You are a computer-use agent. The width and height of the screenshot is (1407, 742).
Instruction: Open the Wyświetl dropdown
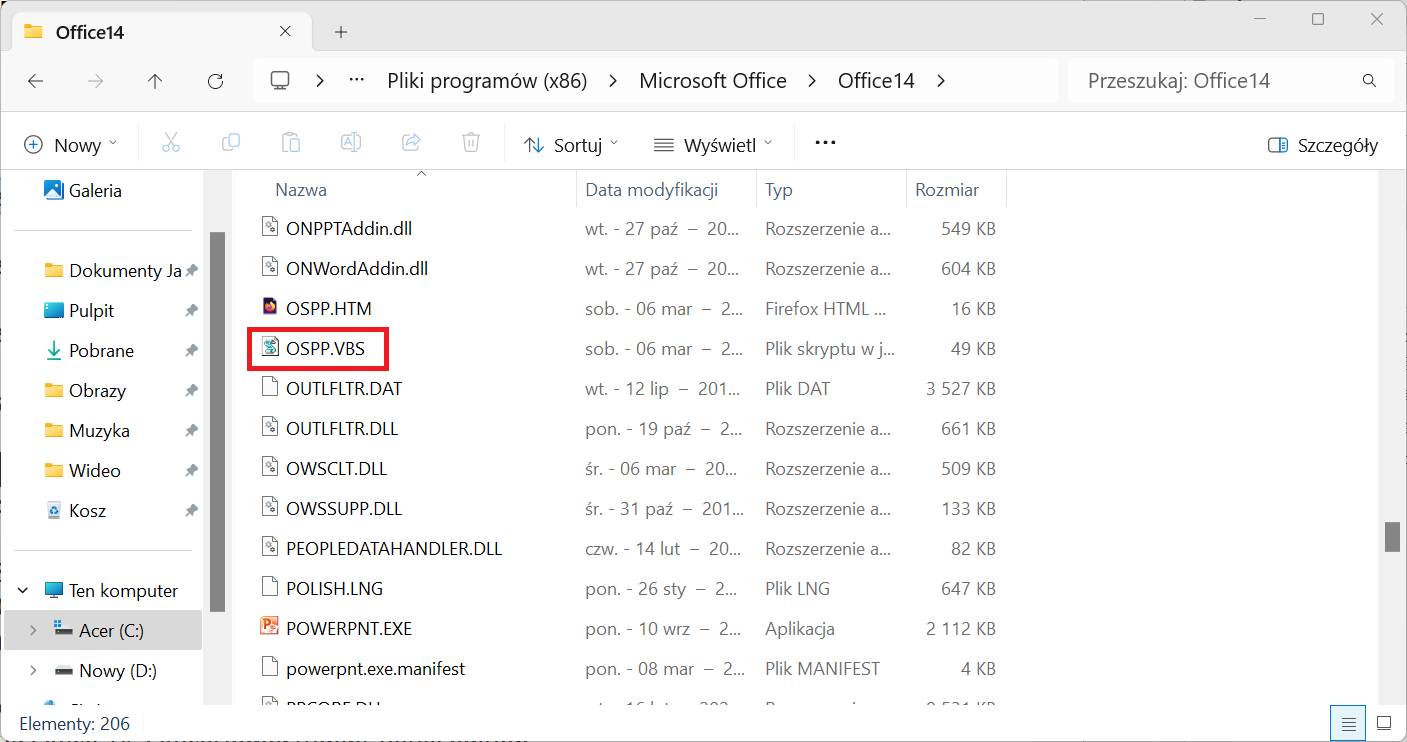click(713, 145)
